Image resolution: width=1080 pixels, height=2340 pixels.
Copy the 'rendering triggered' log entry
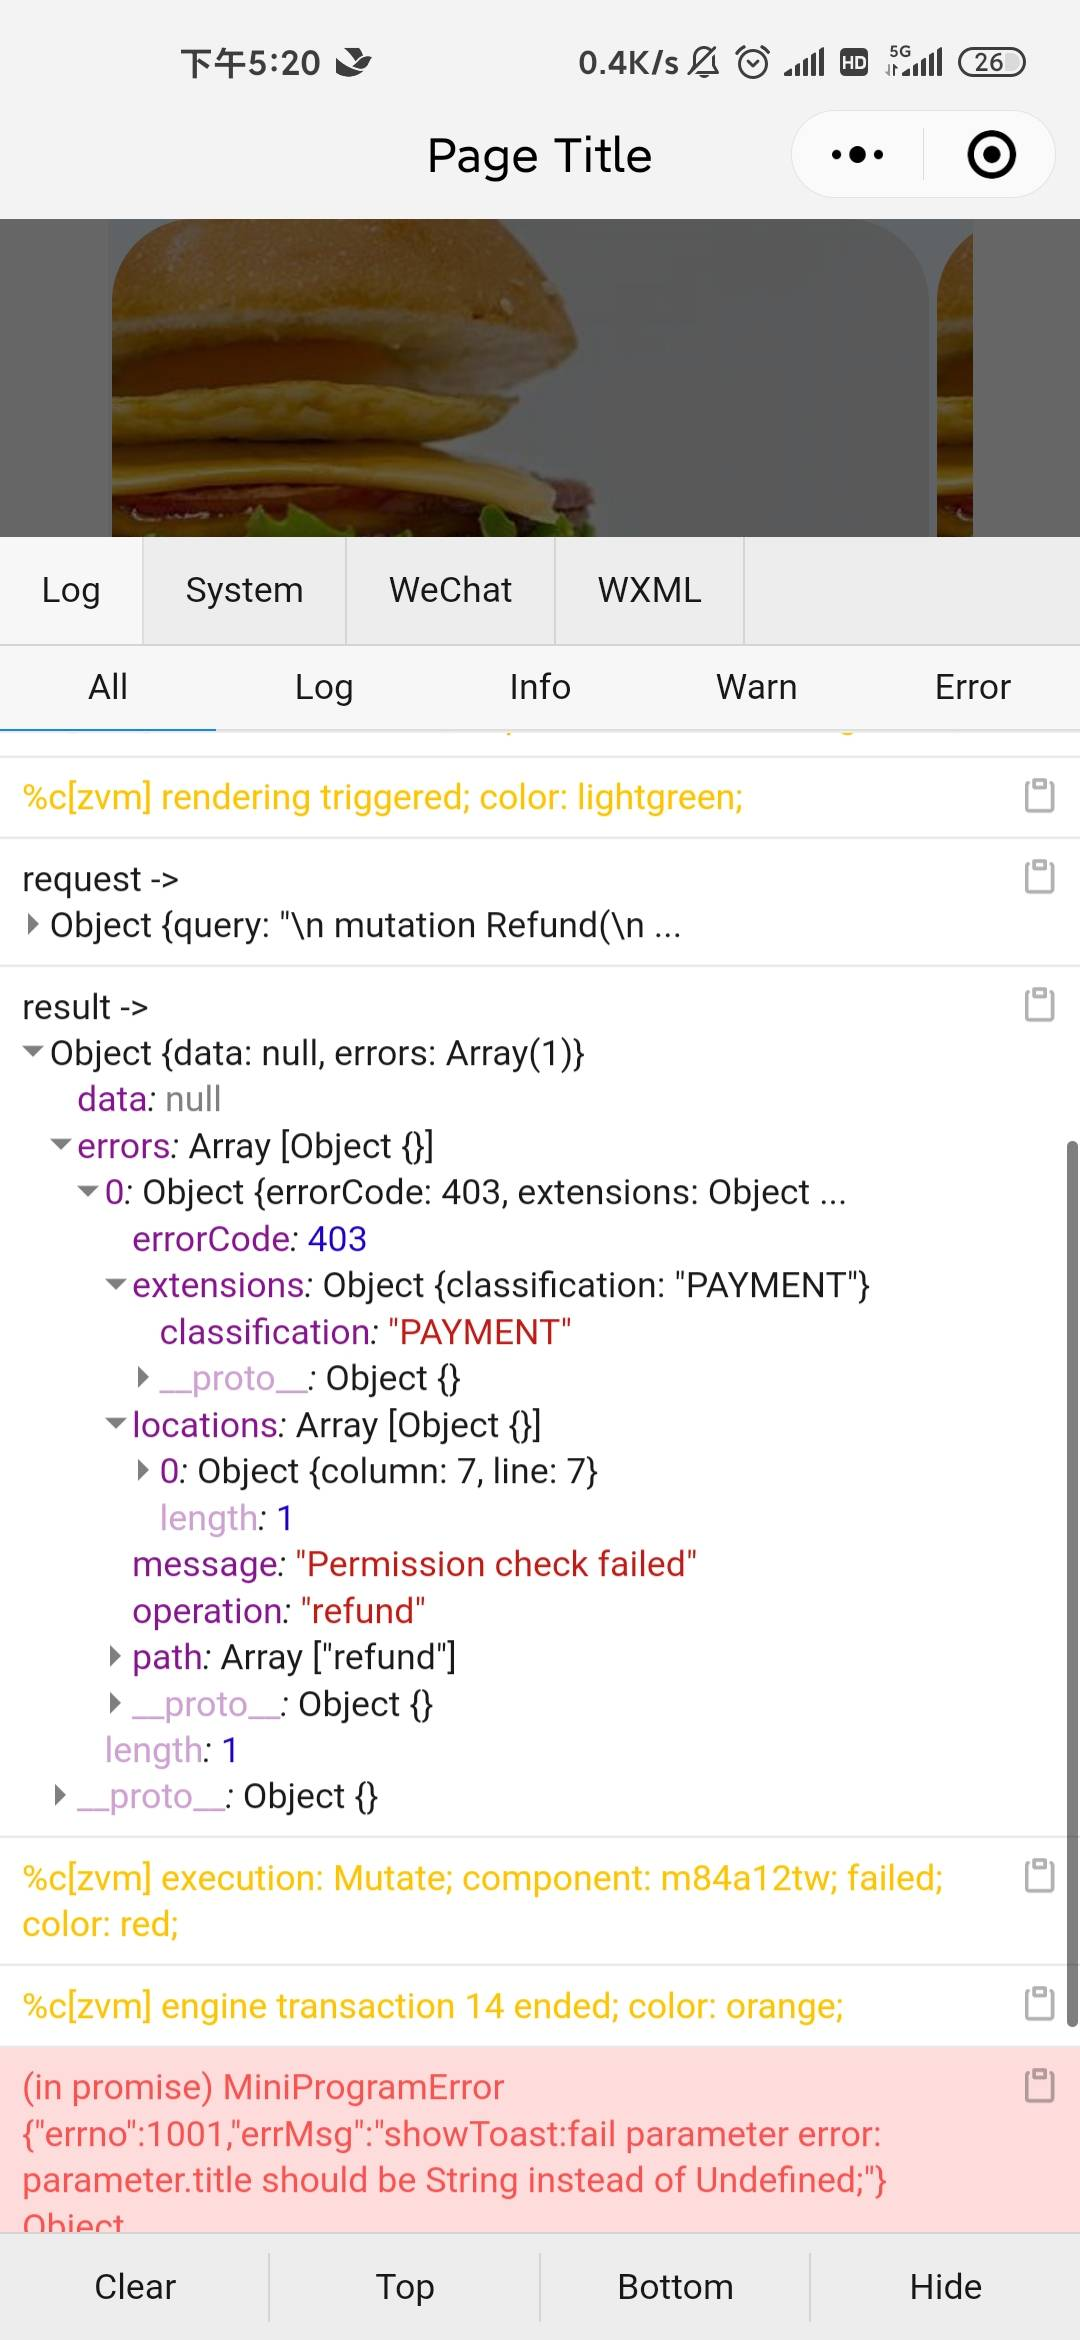tap(1039, 796)
